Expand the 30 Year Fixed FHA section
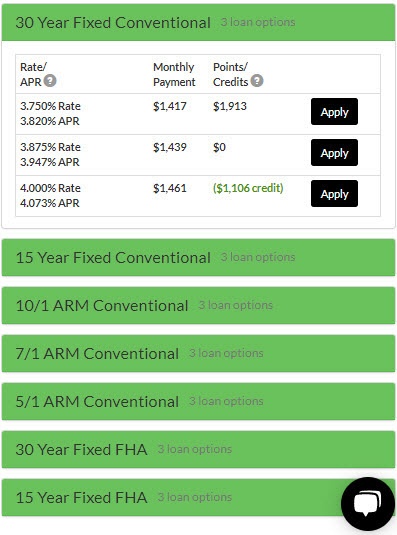The image size is (397, 535). click(198, 449)
